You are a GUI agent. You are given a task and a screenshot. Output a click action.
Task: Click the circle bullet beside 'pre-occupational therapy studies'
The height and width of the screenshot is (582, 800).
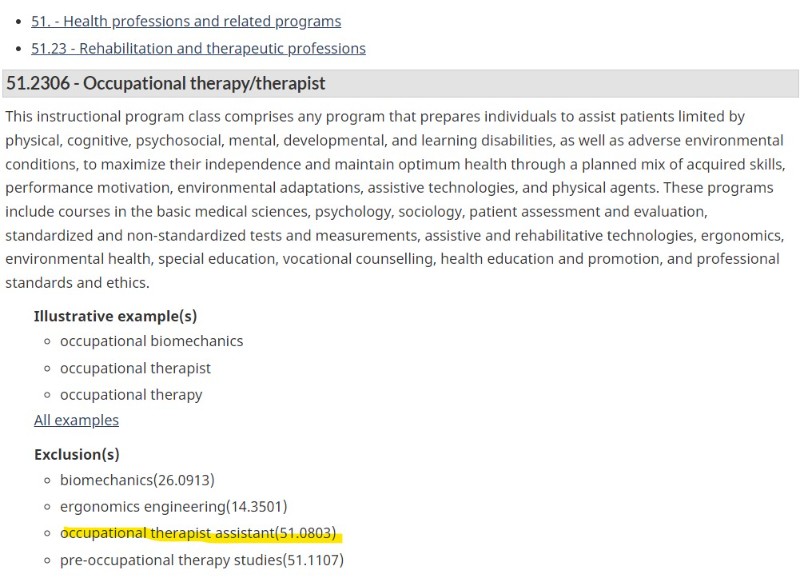(x=47, y=561)
